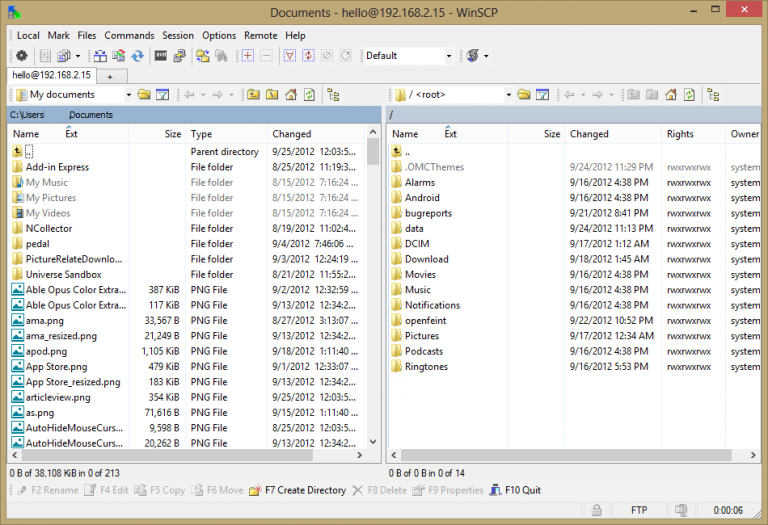Open the Options menu
The height and width of the screenshot is (525, 768).
click(219, 35)
